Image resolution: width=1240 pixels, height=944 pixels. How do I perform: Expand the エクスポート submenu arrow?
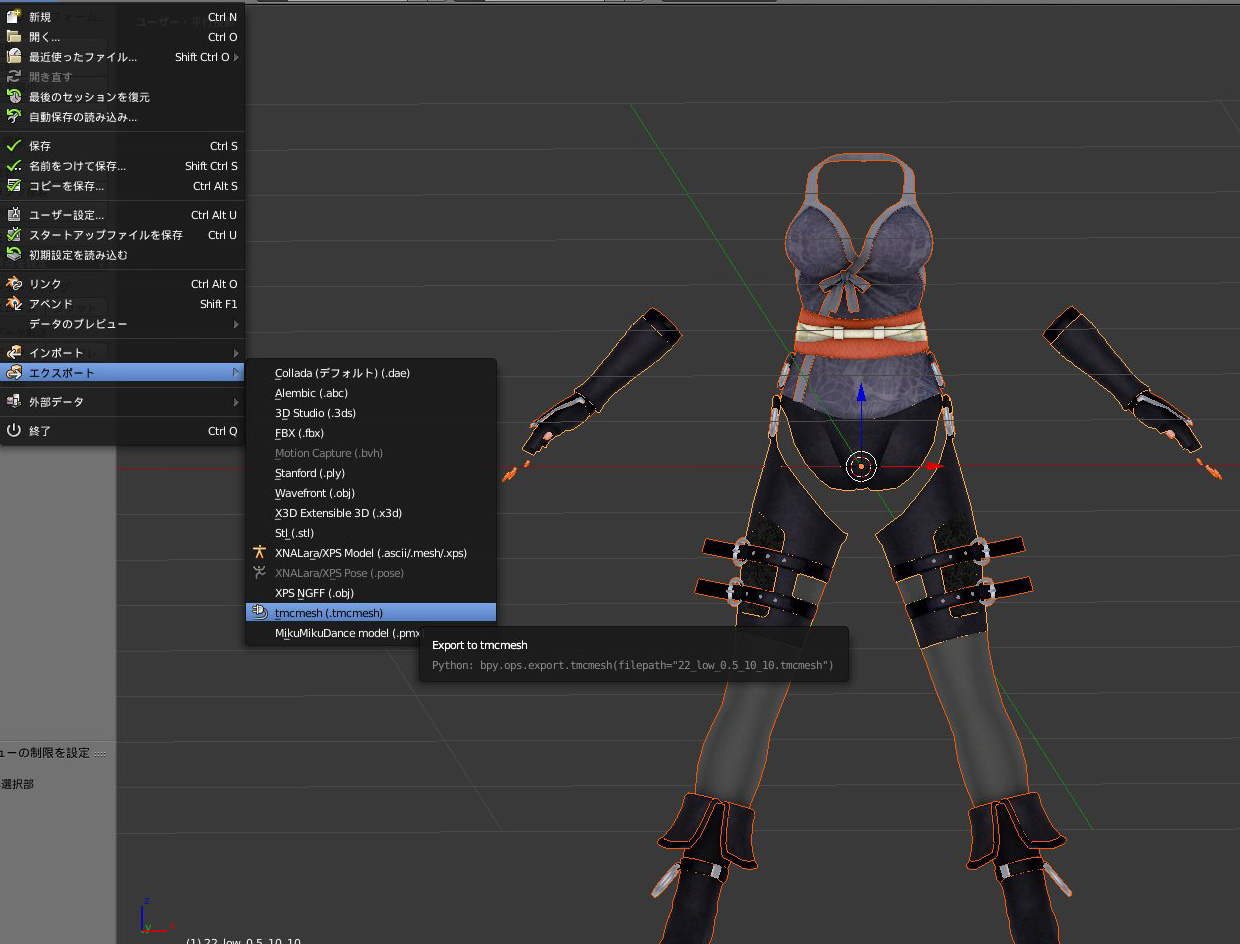coord(237,373)
